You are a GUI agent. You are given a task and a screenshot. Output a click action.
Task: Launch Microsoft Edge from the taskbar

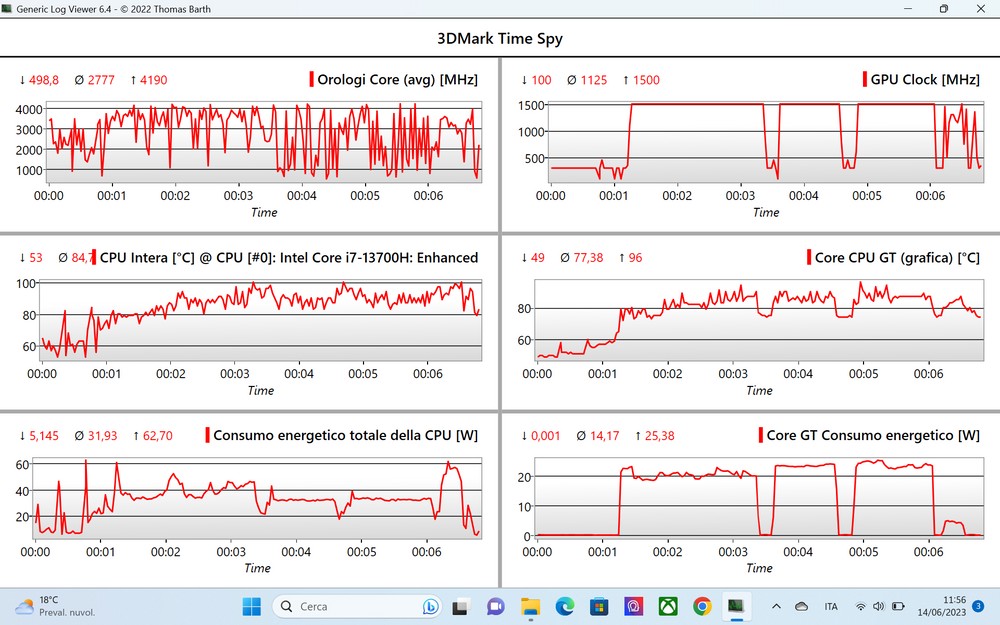564,606
